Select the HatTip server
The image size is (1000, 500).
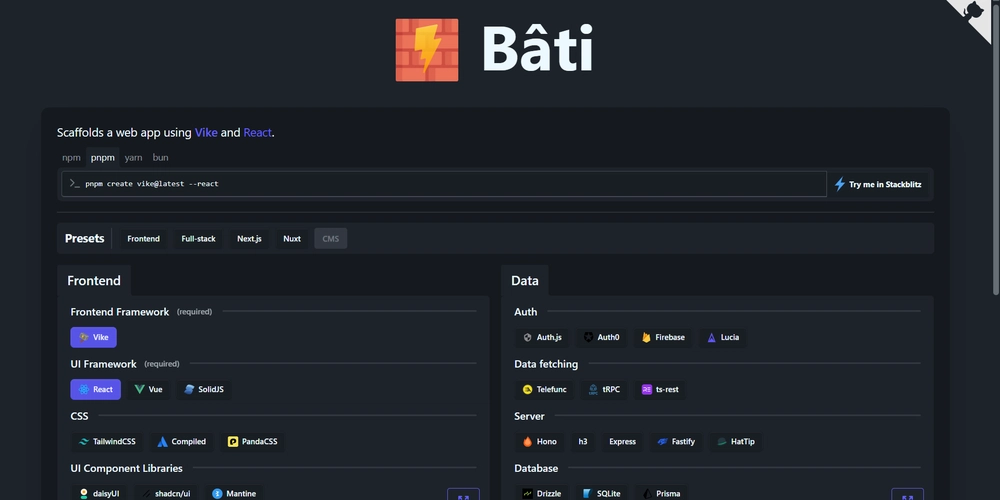(x=736, y=441)
